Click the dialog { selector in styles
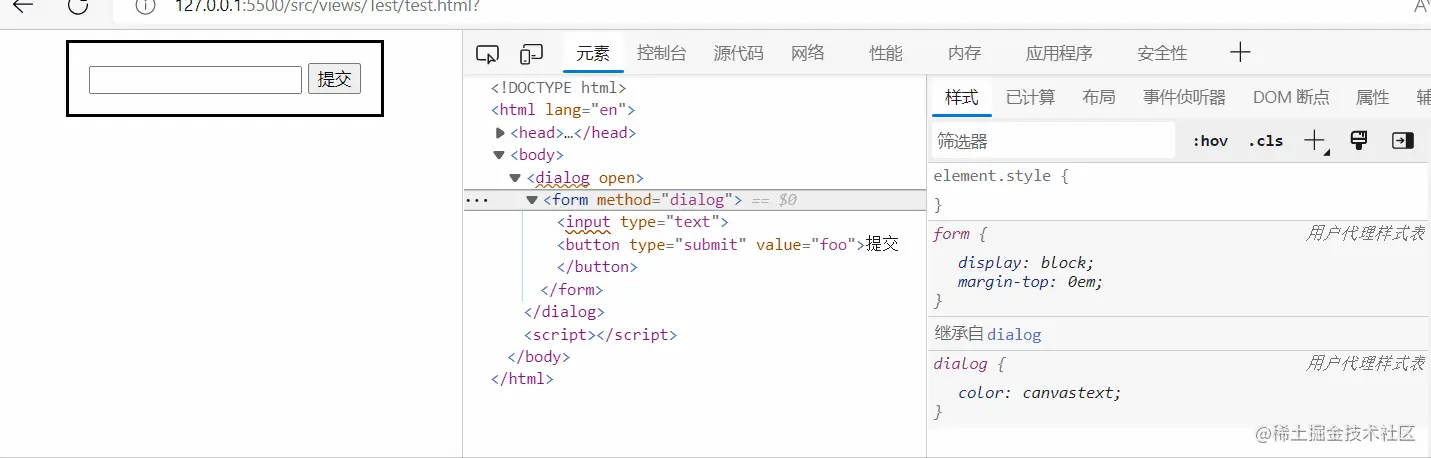Image resolution: width=1431 pixels, height=458 pixels. 969,364
